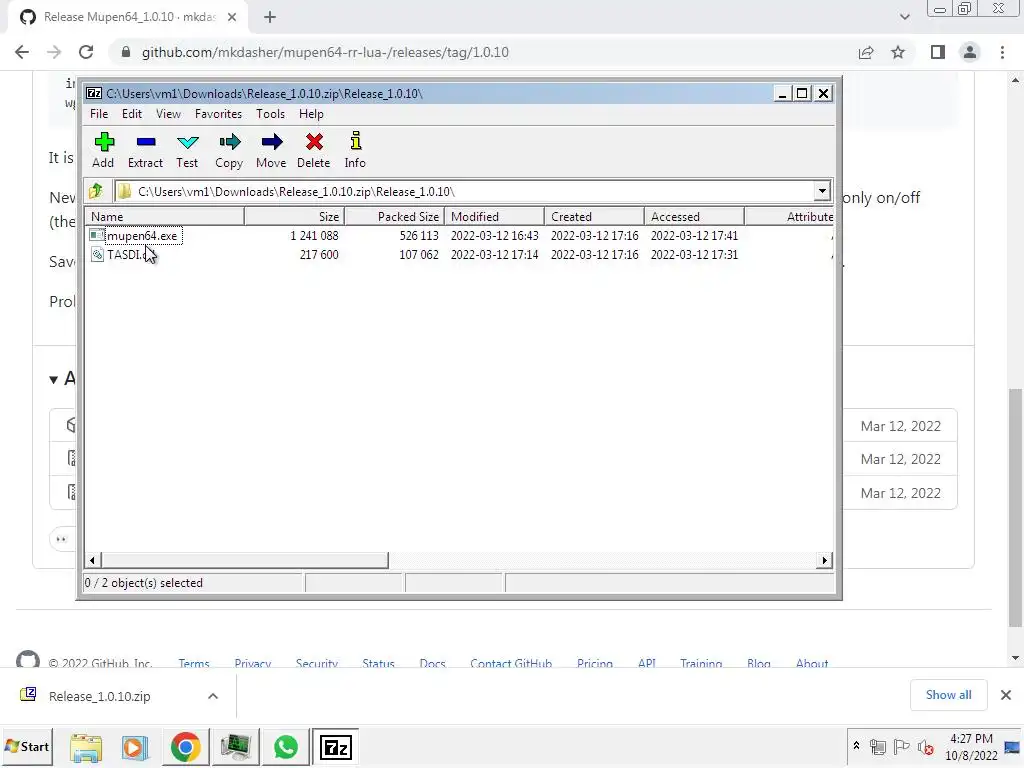Open the Edit menu

[132, 114]
